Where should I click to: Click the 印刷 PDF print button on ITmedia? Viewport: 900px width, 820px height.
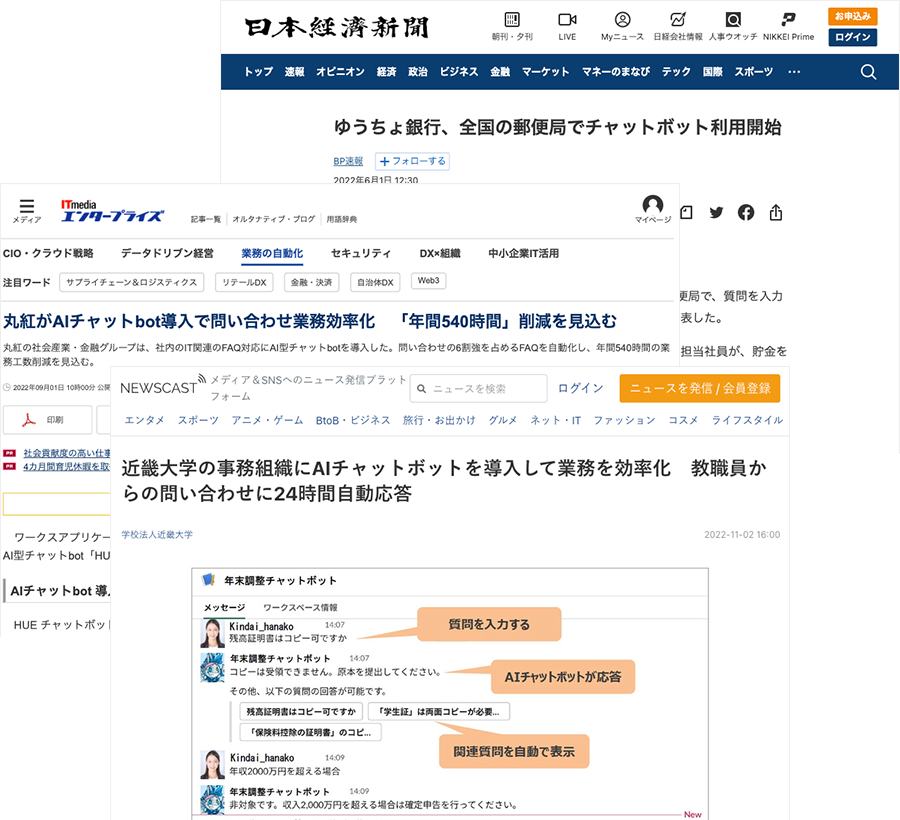coord(47,420)
